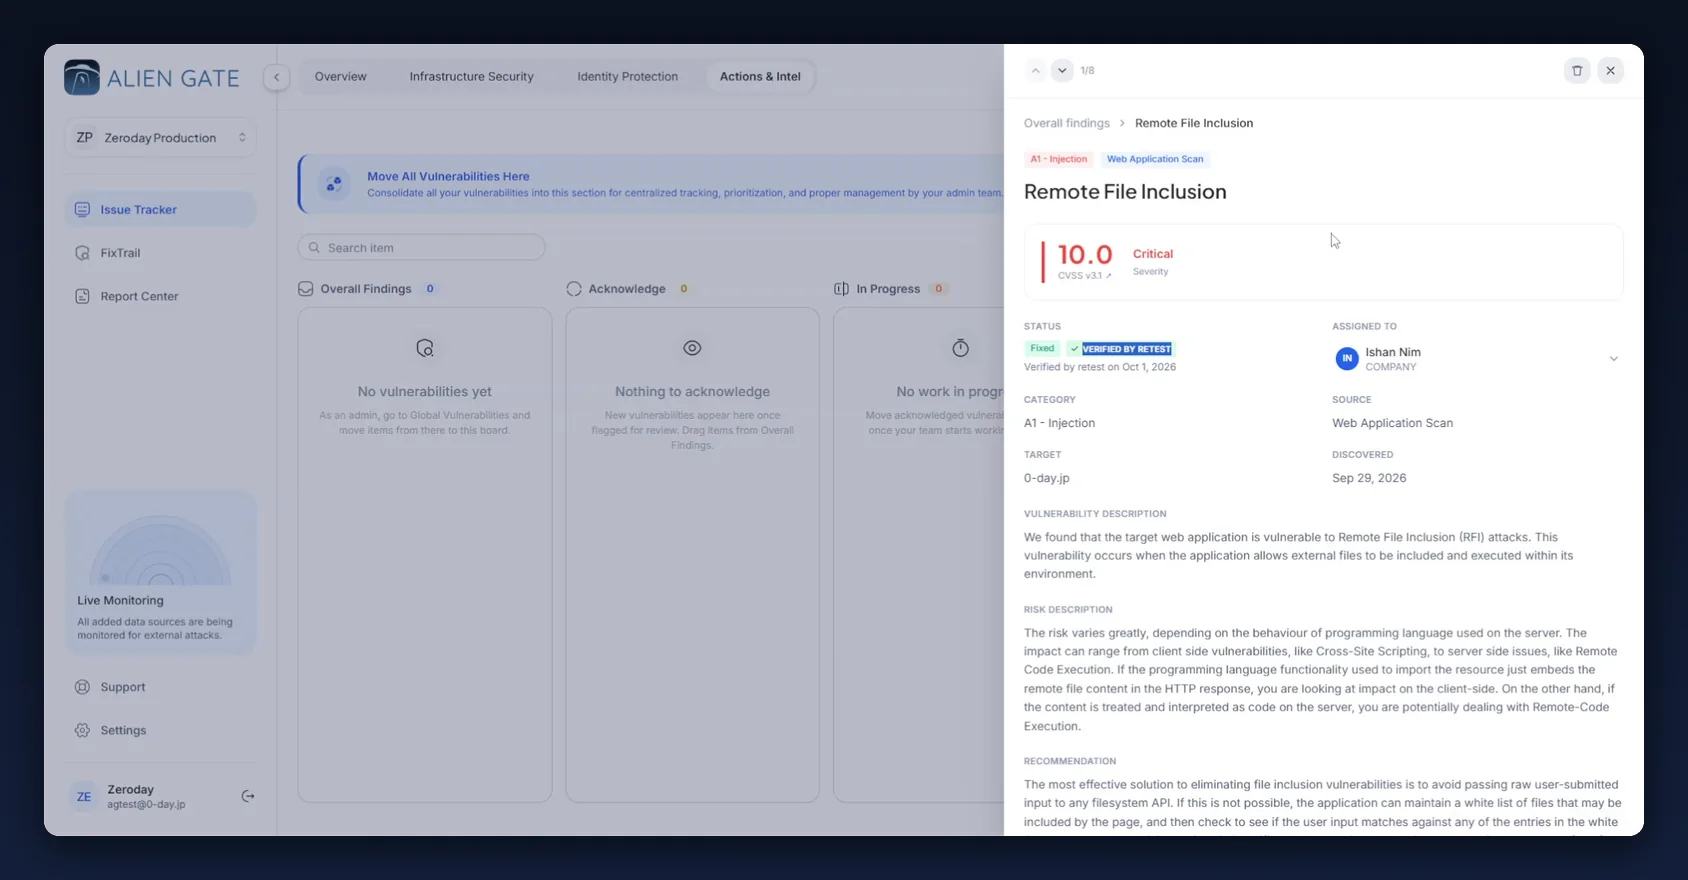Click the eye icon in Acknowledge column

pyautogui.click(x=692, y=348)
